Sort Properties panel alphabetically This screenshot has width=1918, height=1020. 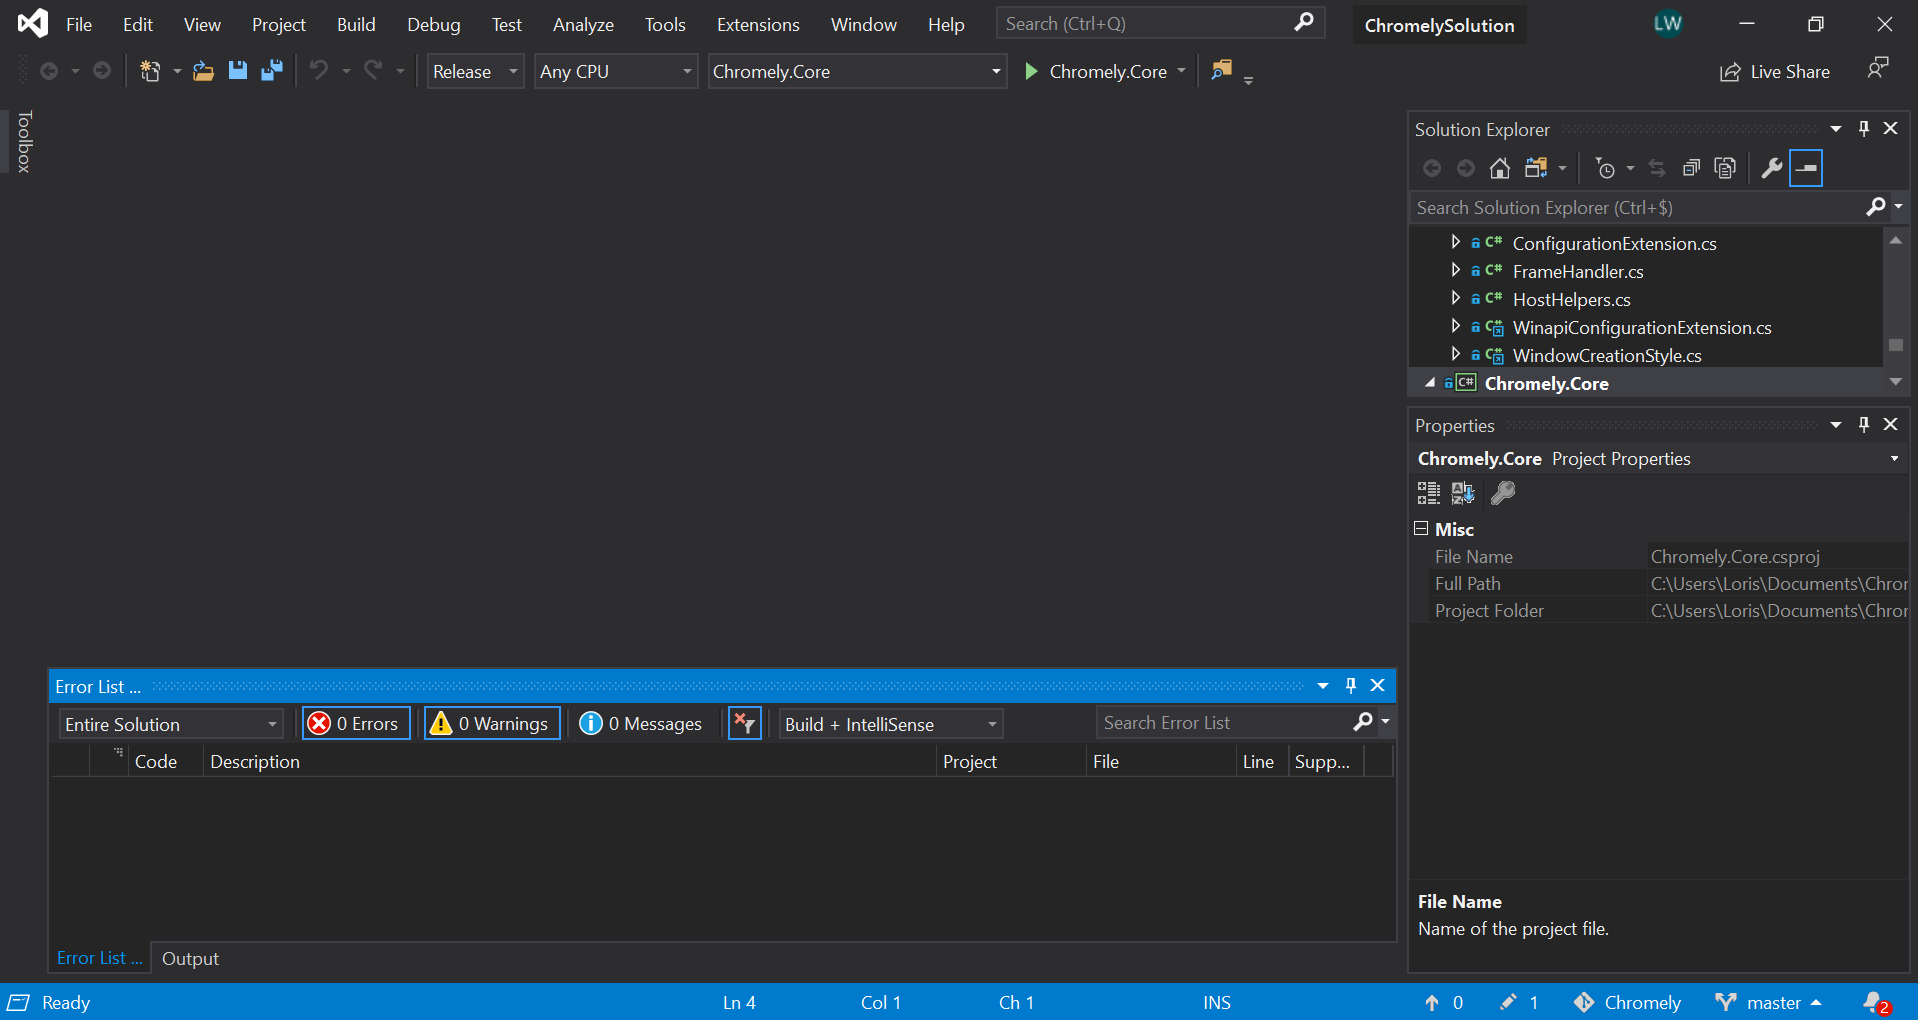pyautogui.click(x=1464, y=492)
